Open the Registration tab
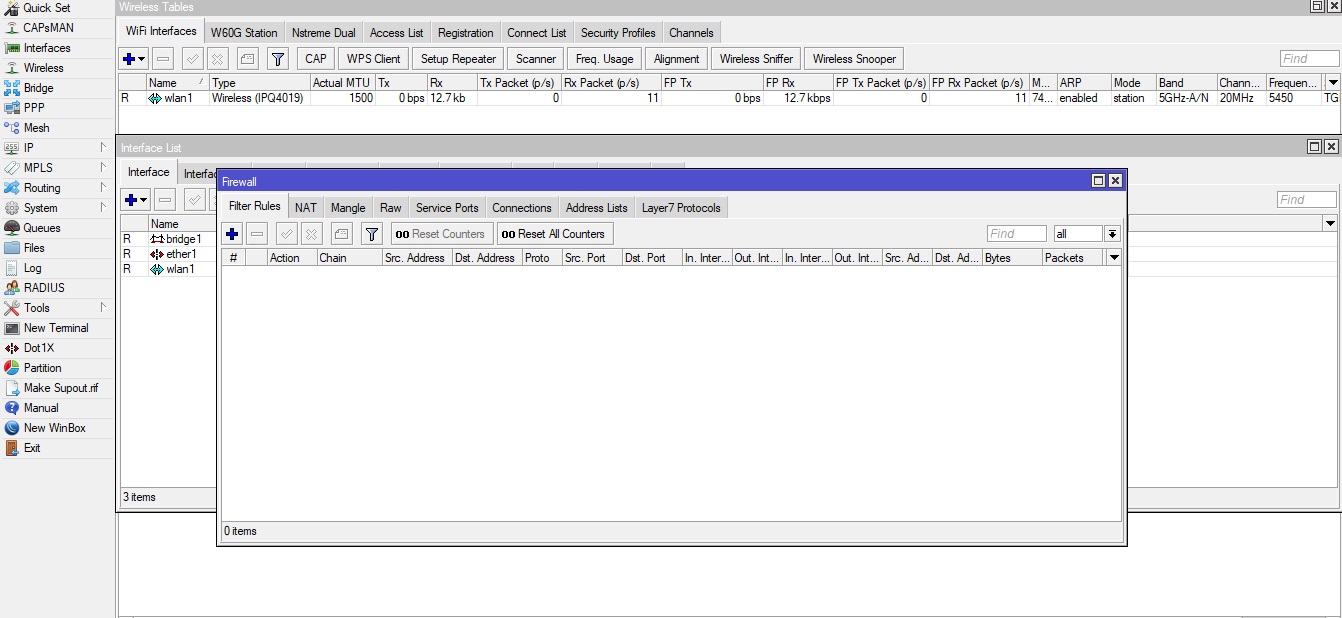The width and height of the screenshot is (1342, 618). click(x=465, y=33)
